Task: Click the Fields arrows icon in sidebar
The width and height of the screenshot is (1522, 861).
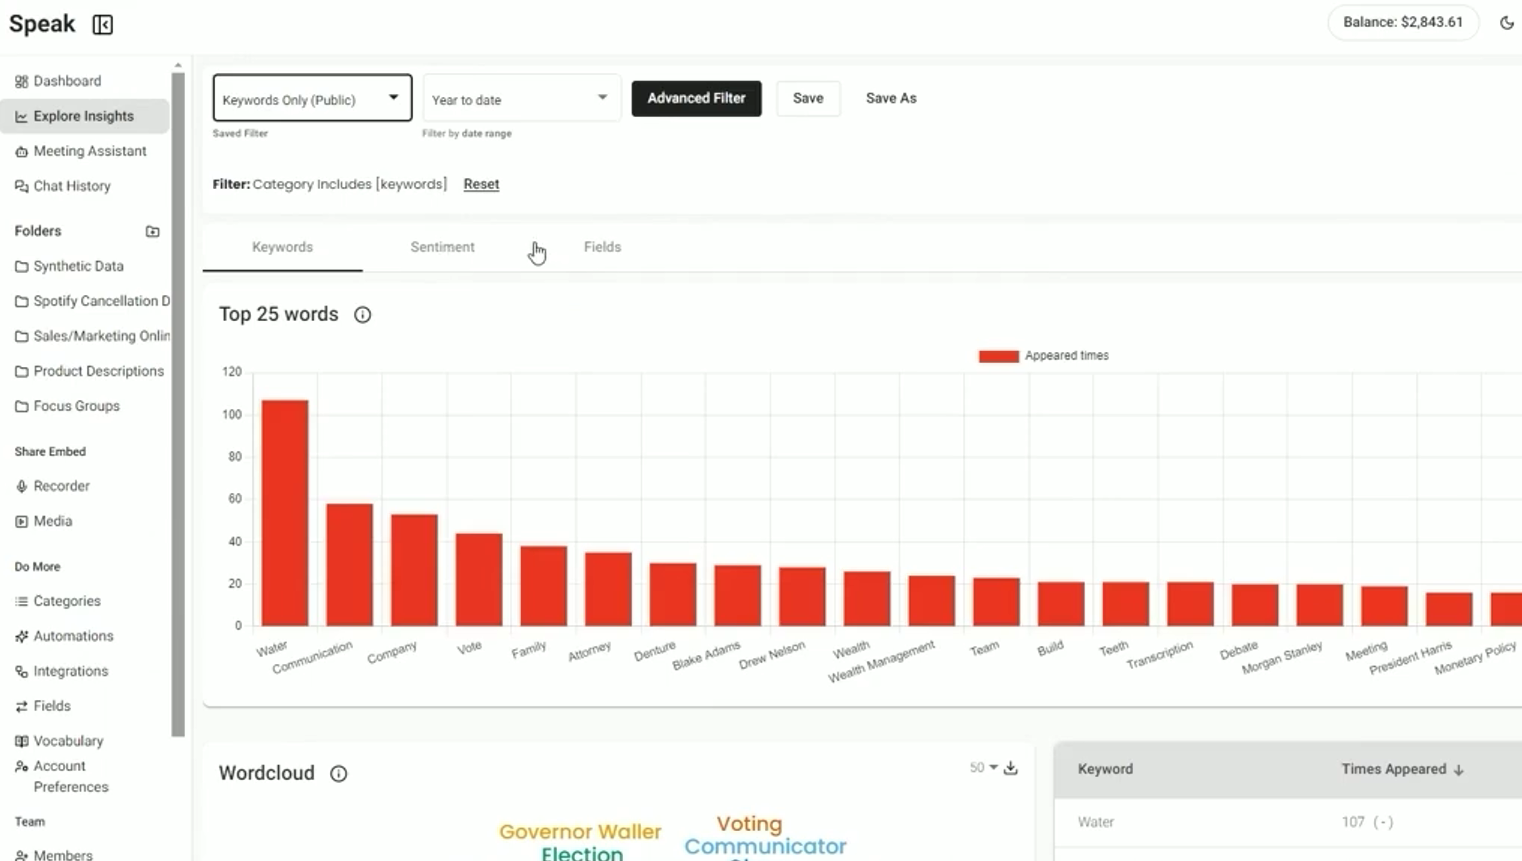Action: pos(21,706)
